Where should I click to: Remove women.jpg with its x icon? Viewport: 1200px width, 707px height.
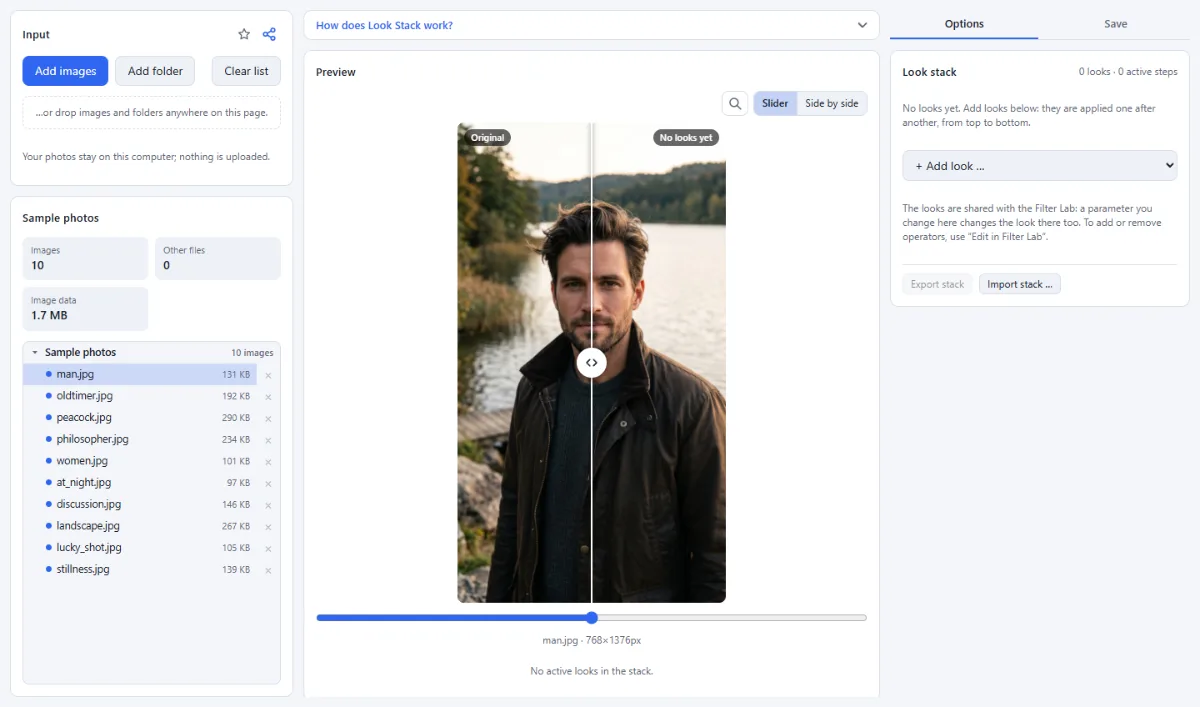tap(268, 462)
